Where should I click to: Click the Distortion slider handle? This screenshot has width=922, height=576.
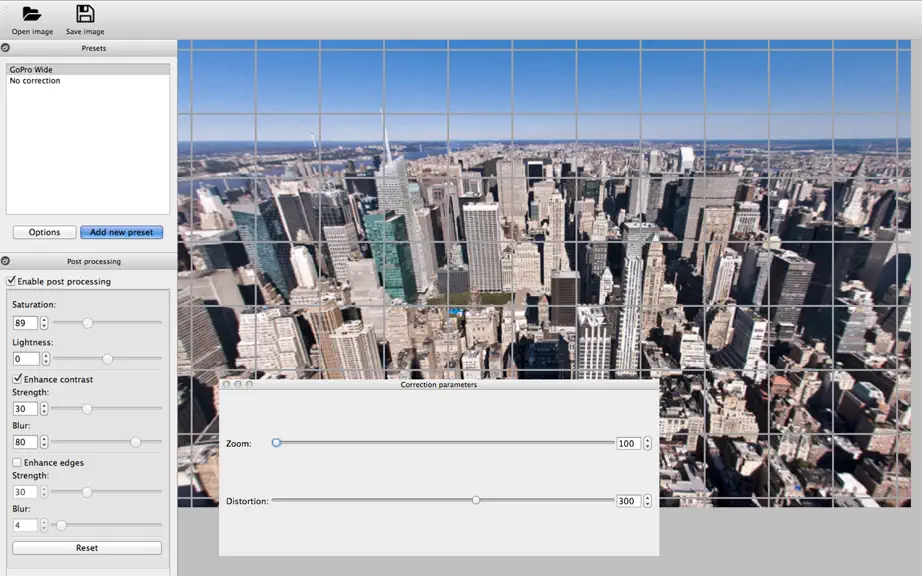476,500
